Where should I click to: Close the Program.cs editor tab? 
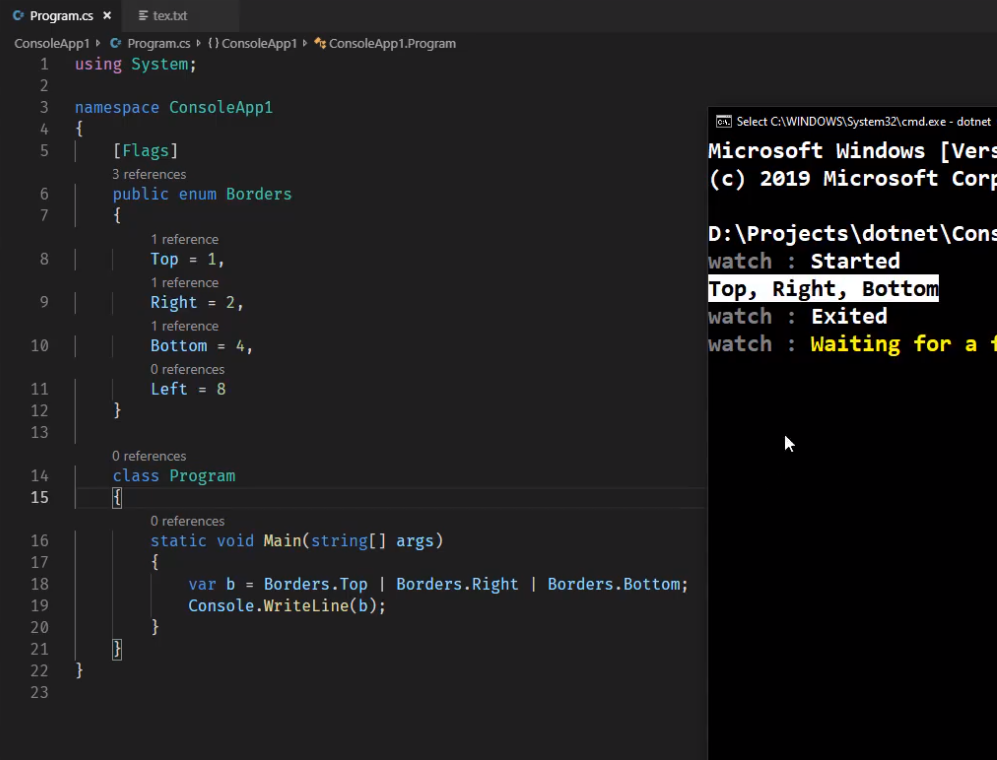[x=107, y=16]
